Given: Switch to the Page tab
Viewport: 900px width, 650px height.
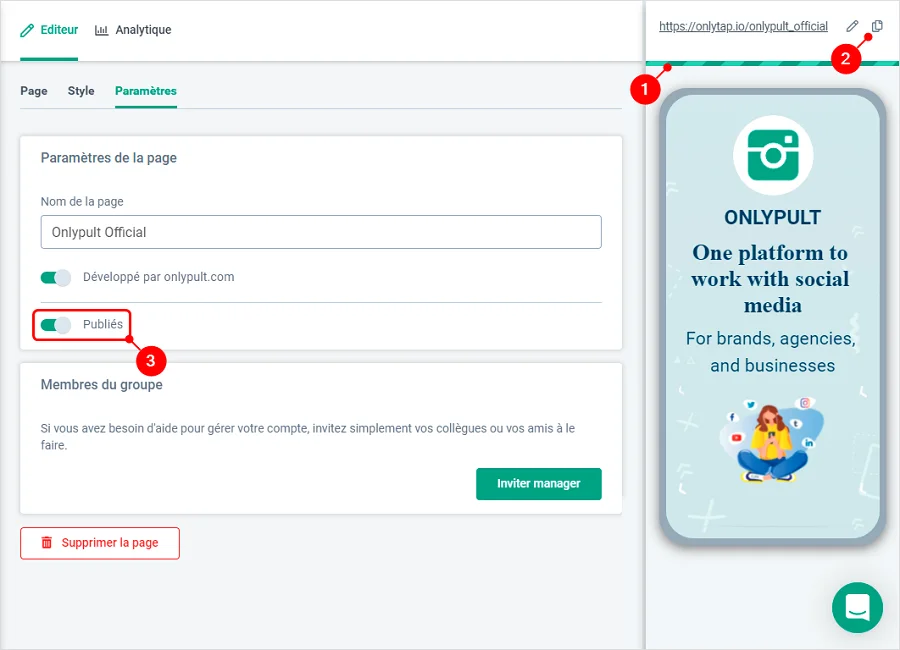Looking at the screenshot, I should tap(34, 91).
